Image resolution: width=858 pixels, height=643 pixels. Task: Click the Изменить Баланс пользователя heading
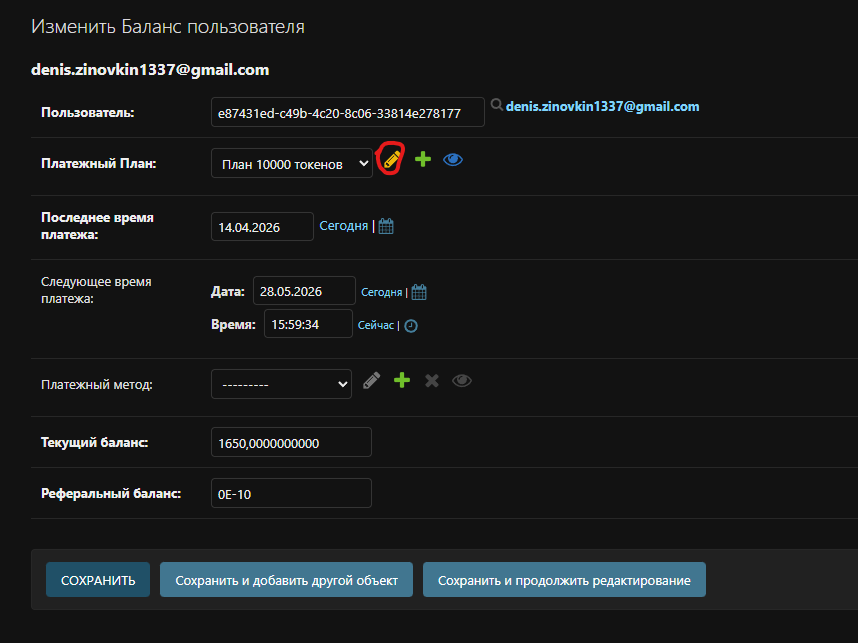pyautogui.click(x=167, y=27)
